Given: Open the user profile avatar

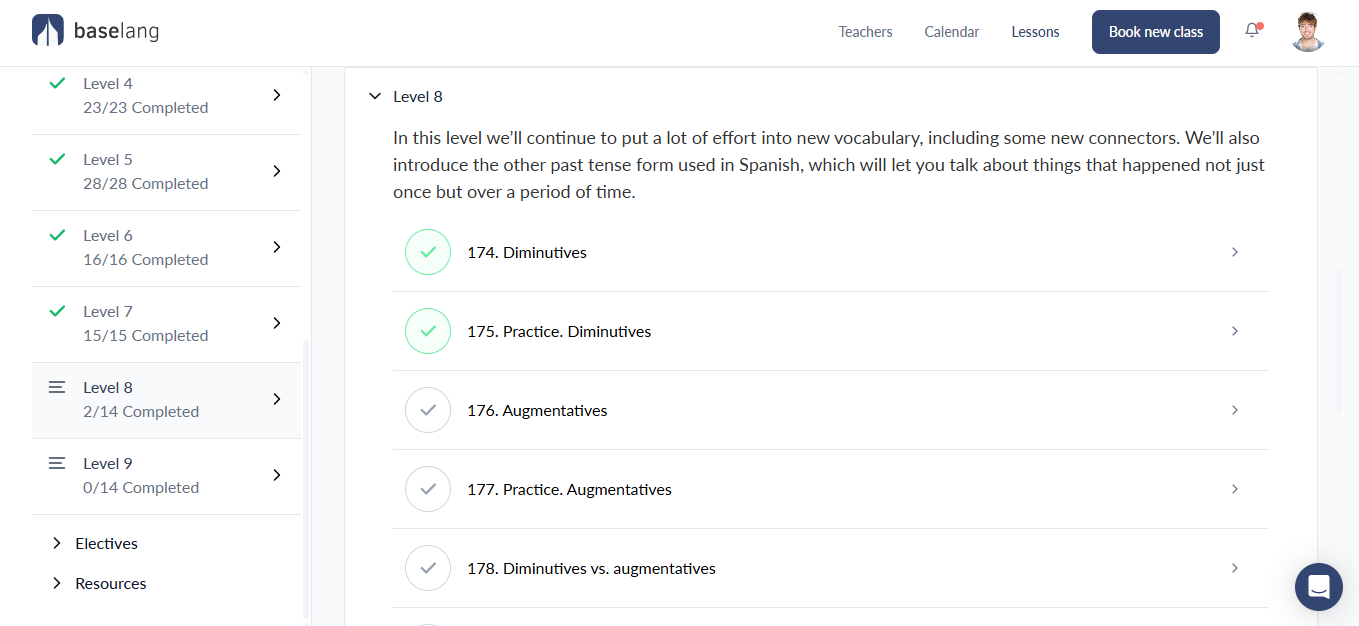Looking at the screenshot, I should pyautogui.click(x=1308, y=32).
